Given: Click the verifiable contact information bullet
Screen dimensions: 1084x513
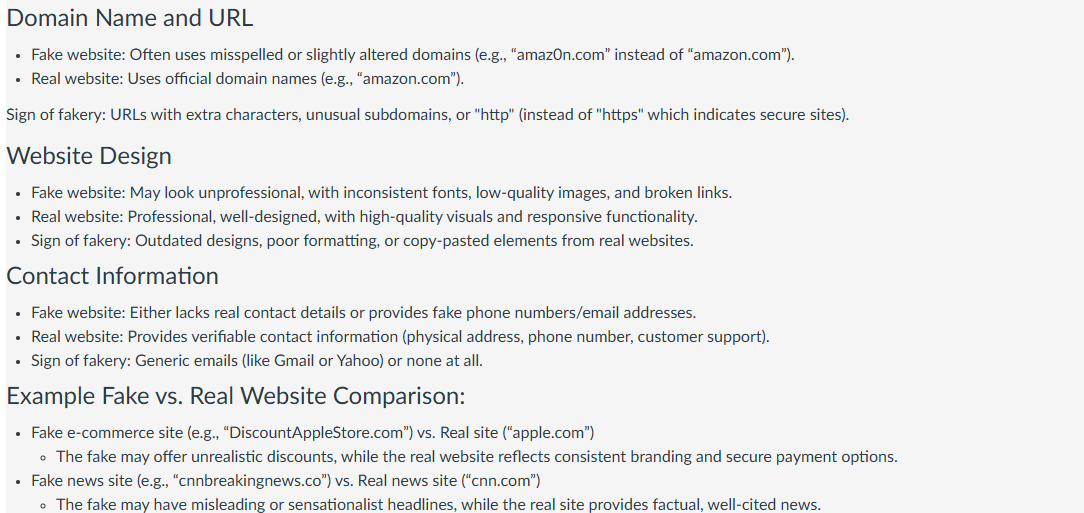Looking at the screenshot, I should pos(400,337).
